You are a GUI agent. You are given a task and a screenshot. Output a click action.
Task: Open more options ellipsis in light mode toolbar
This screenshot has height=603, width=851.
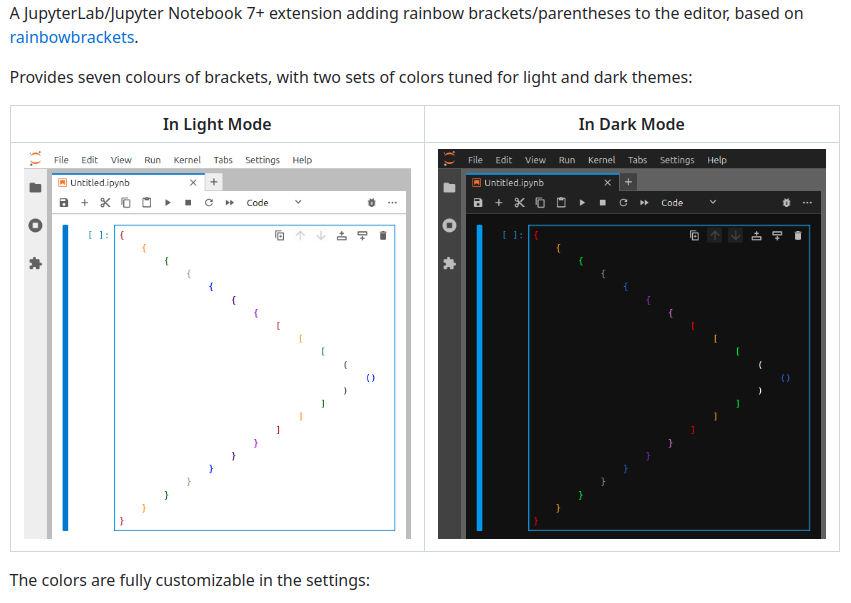pyautogui.click(x=392, y=202)
